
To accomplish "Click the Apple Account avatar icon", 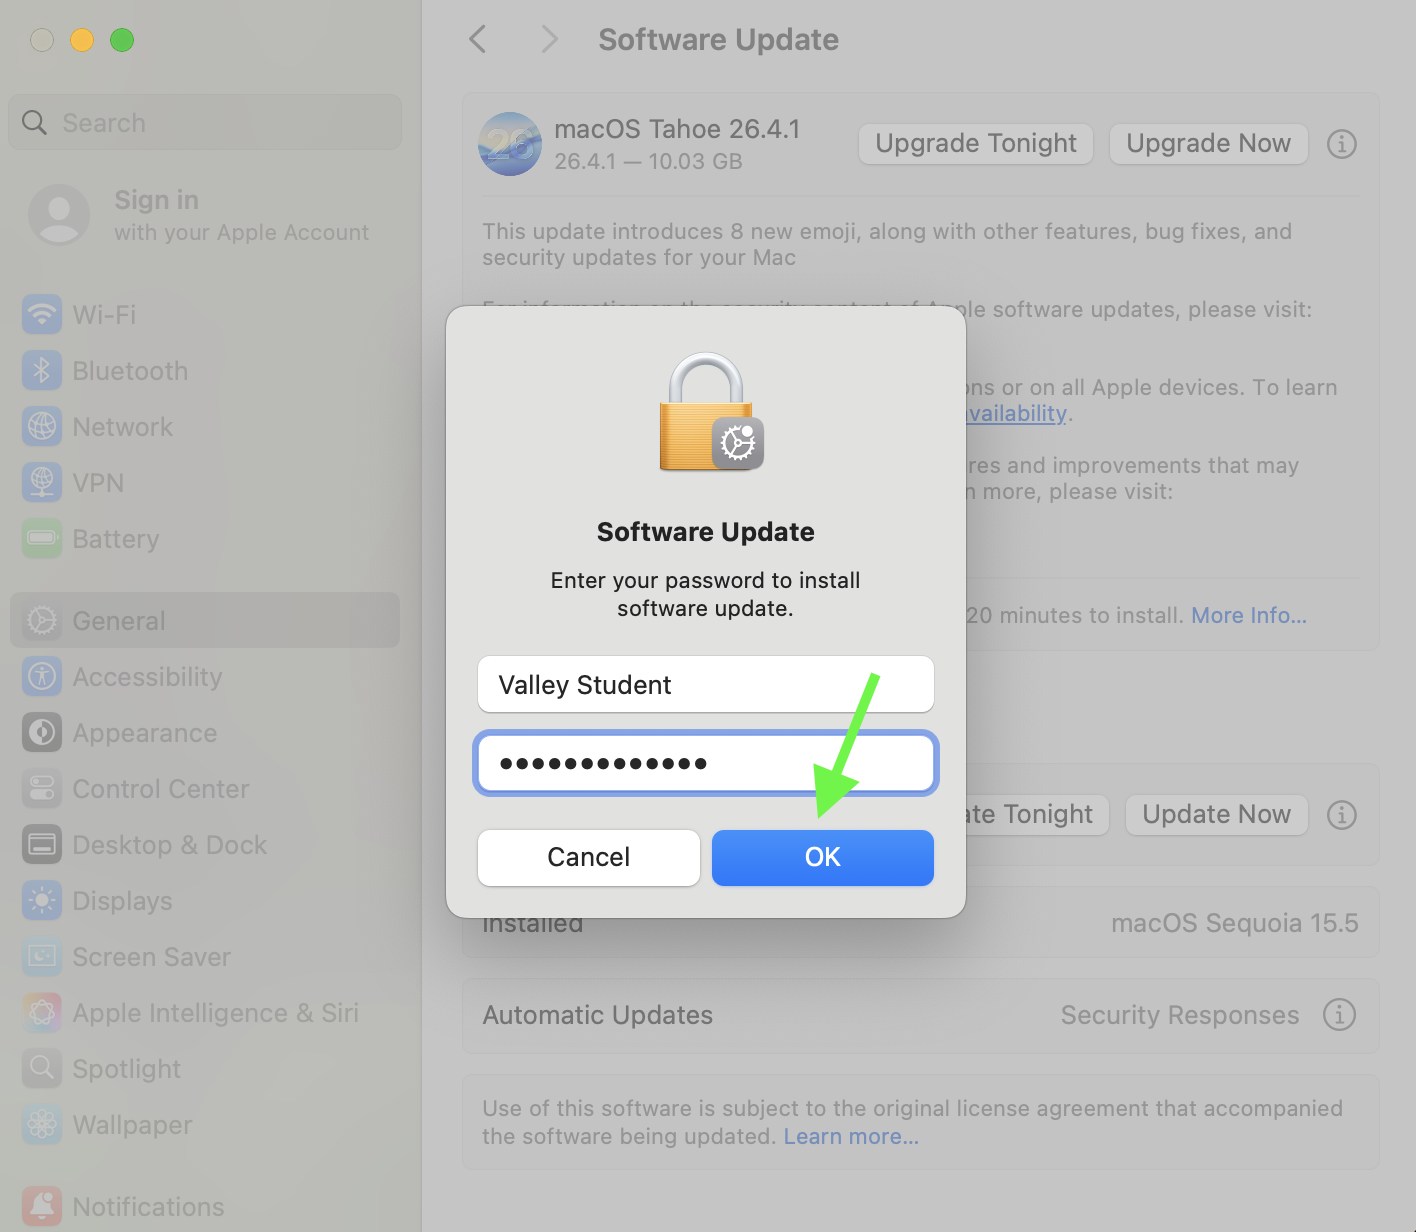I will [59, 214].
